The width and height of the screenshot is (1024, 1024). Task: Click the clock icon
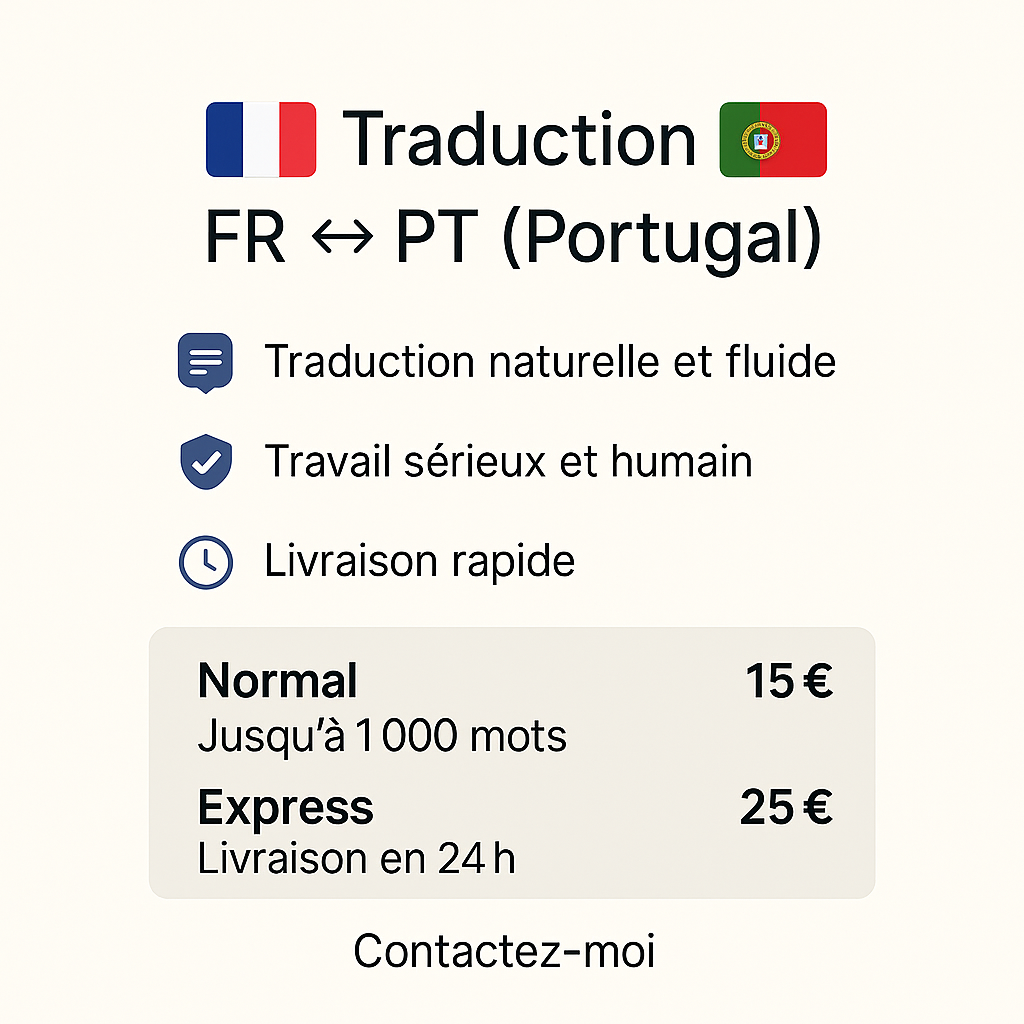[206, 562]
